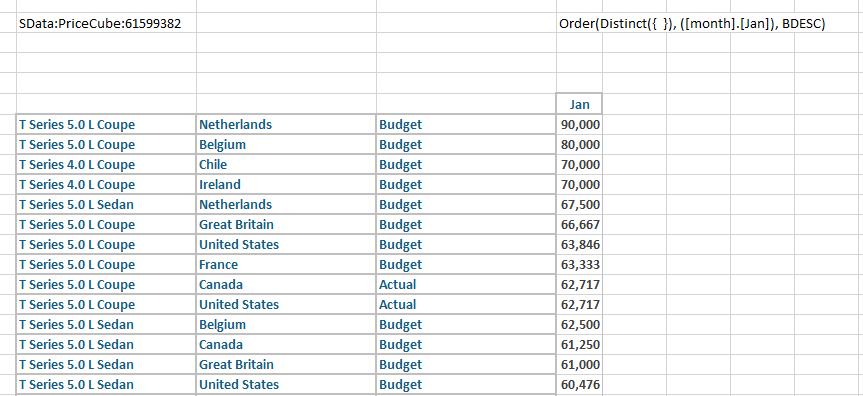Click Actual cell in United States row
Viewport: 863px width, 396px height.
tap(466, 305)
